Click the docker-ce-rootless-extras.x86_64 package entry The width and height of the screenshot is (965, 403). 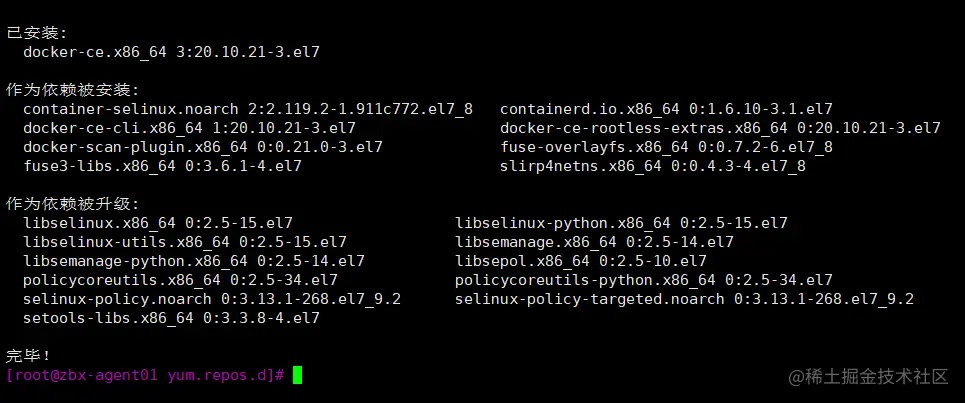720,128
